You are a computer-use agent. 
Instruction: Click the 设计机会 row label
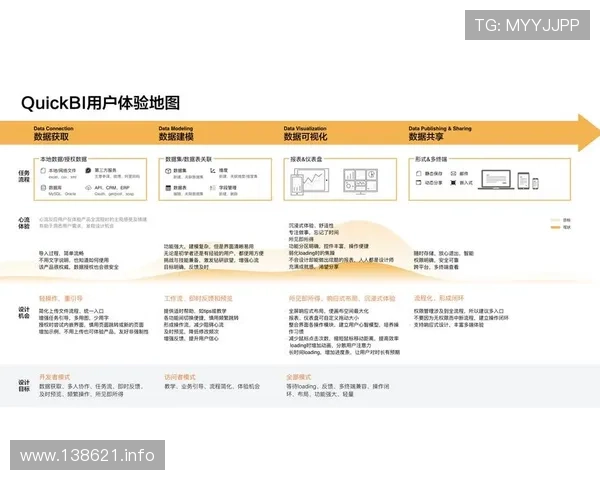click(x=24, y=312)
